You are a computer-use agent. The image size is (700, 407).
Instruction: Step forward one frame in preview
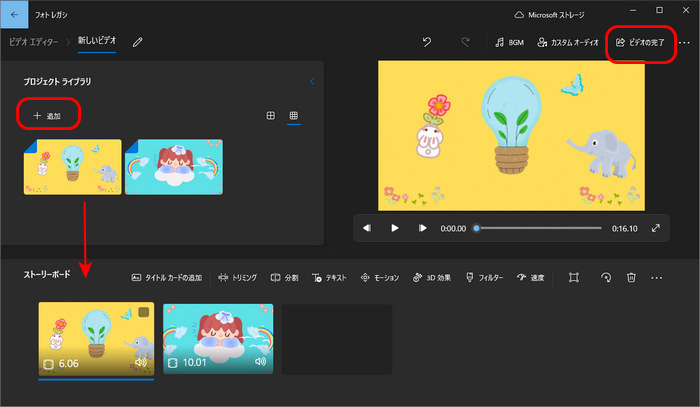[x=422, y=228]
